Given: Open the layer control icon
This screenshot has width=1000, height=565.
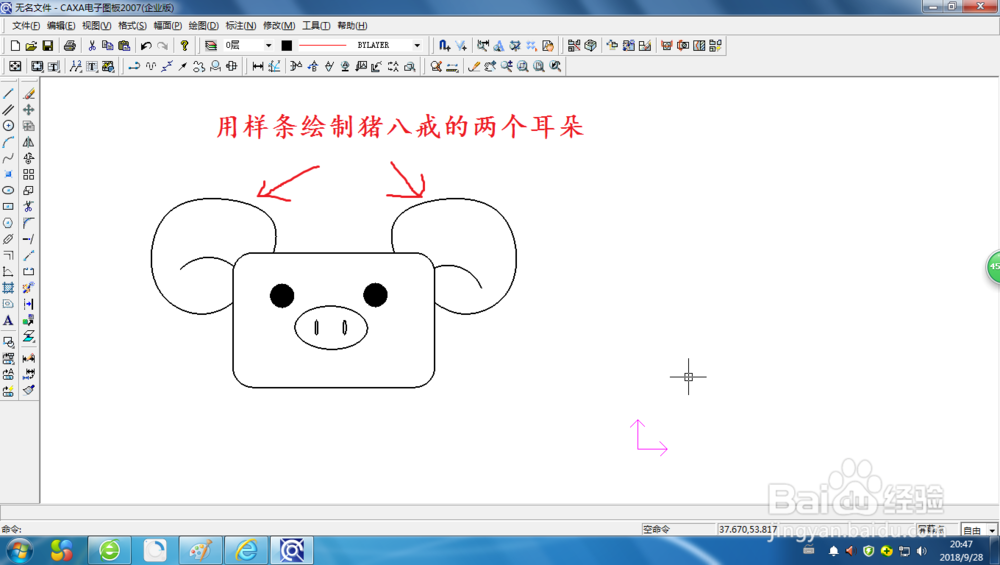Looking at the screenshot, I should click(x=210, y=45).
